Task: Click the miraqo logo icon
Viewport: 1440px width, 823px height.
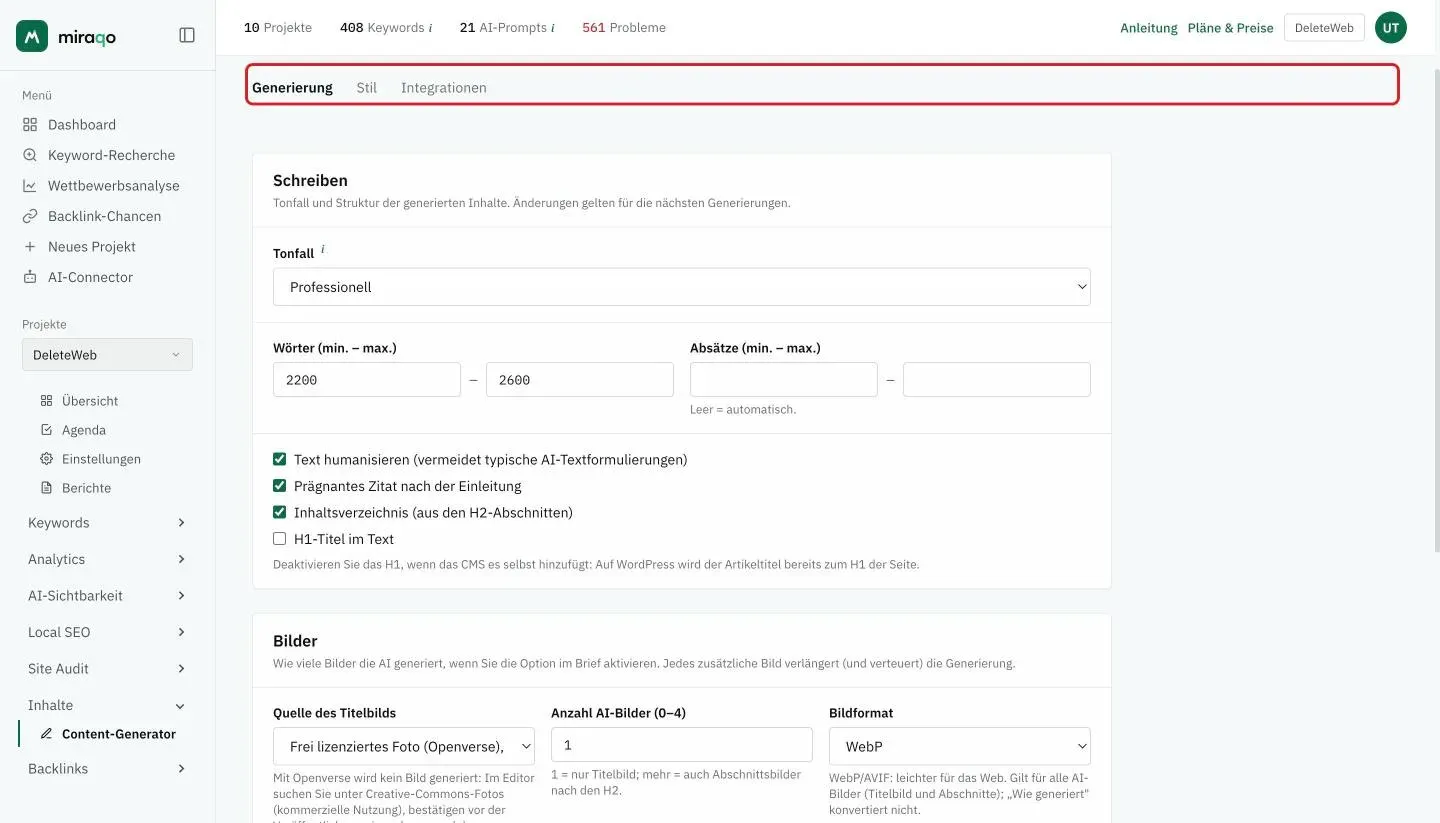Action: 32,36
